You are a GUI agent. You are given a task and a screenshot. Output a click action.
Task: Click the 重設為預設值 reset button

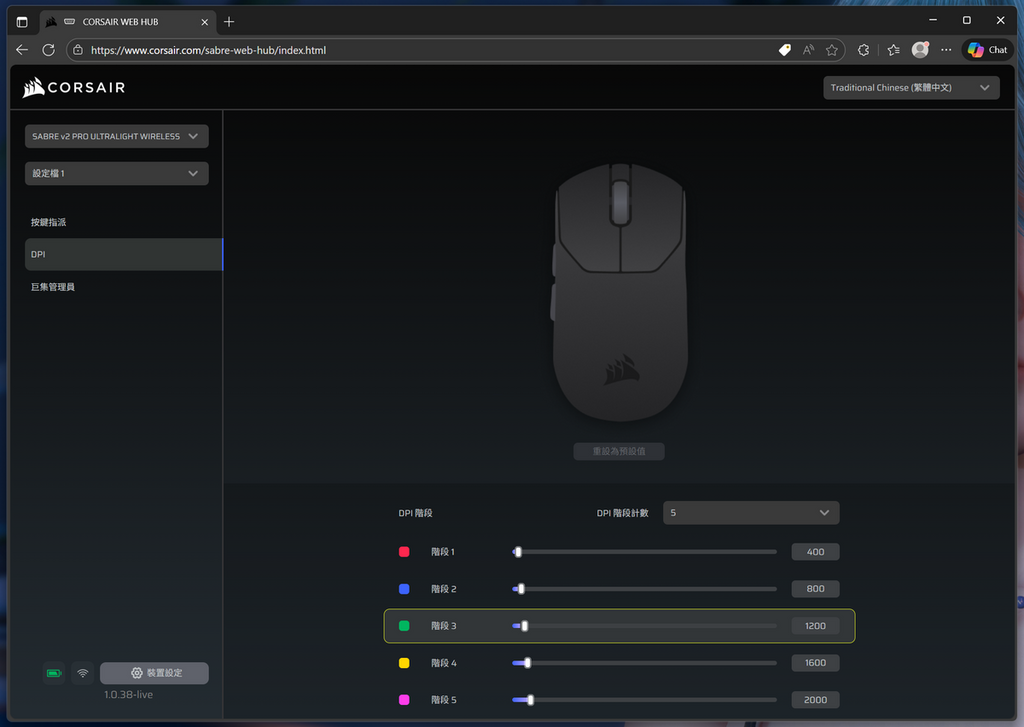[x=620, y=451]
